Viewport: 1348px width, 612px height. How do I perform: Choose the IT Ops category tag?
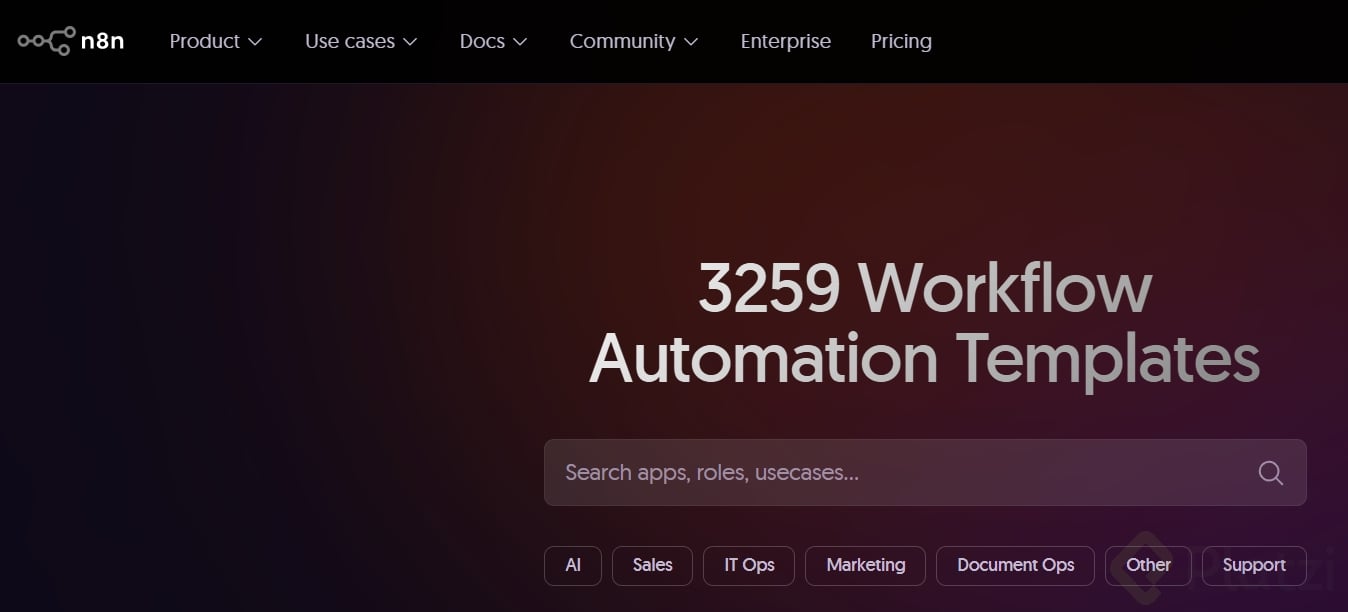[749, 565]
